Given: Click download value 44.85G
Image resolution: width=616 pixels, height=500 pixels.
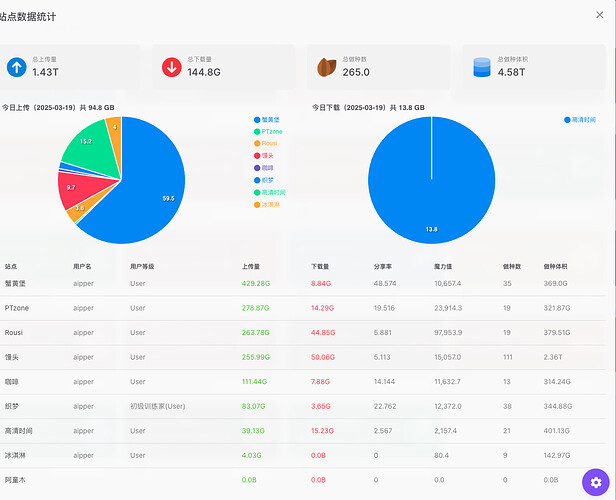Looking at the screenshot, I should pos(323,332).
